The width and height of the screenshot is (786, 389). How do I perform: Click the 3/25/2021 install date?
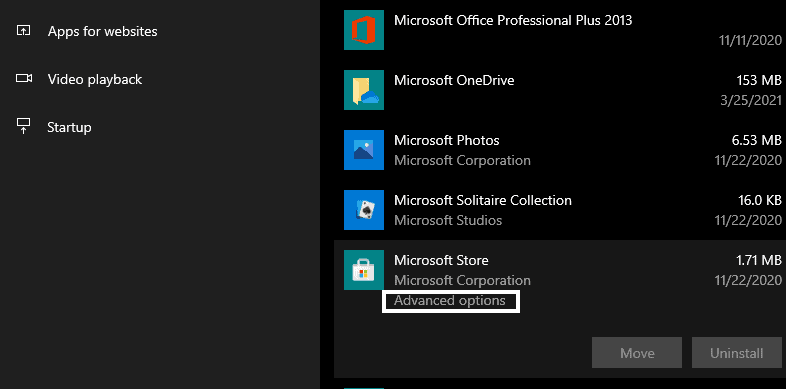750,100
